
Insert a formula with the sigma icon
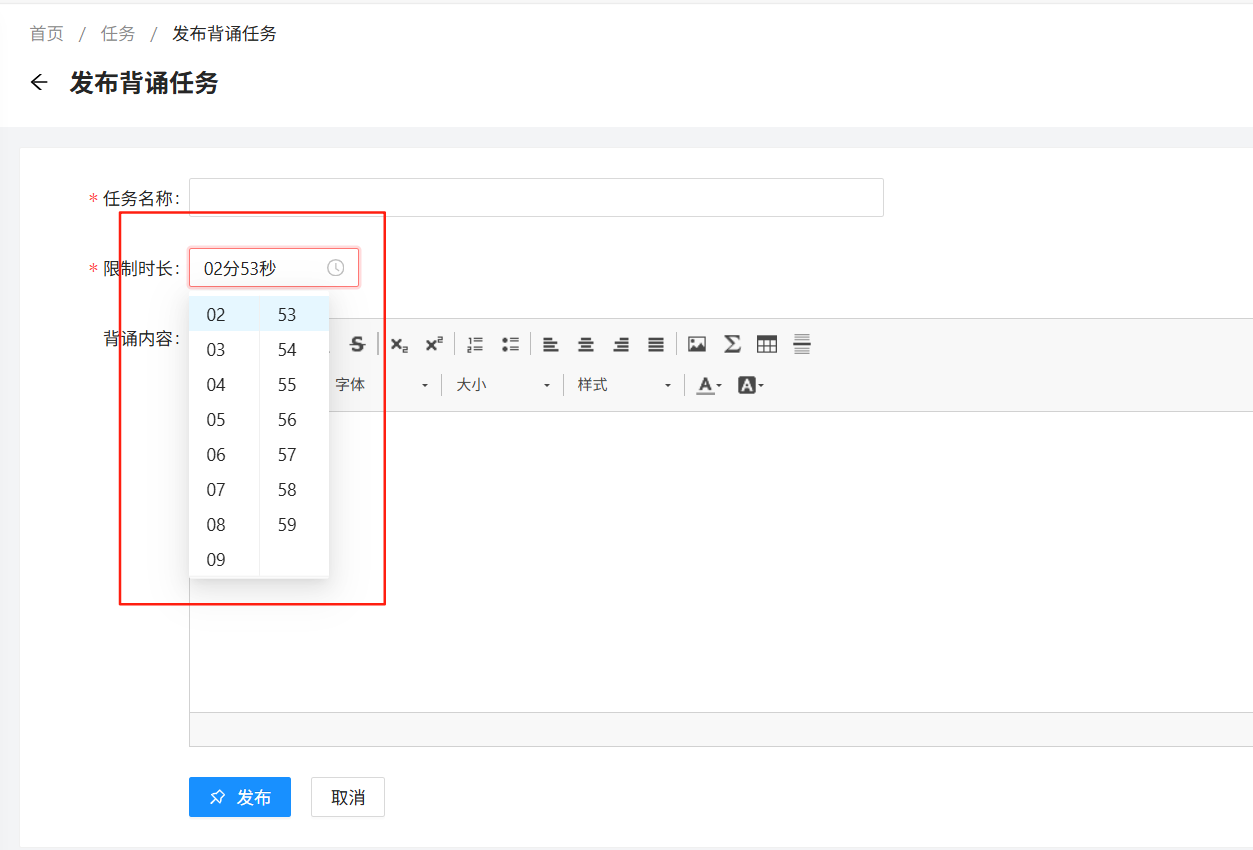point(732,344)
